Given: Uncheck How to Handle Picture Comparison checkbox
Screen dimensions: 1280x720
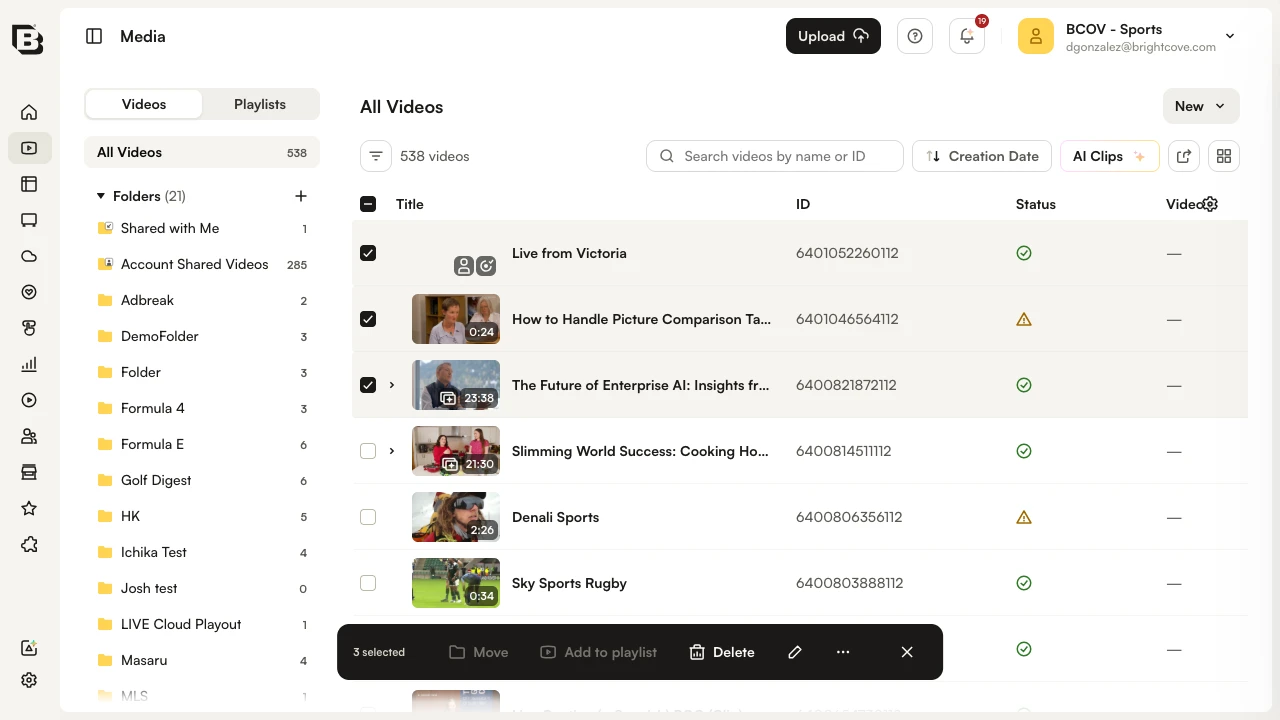Looking at the screenshot, I should click(368, 319).
